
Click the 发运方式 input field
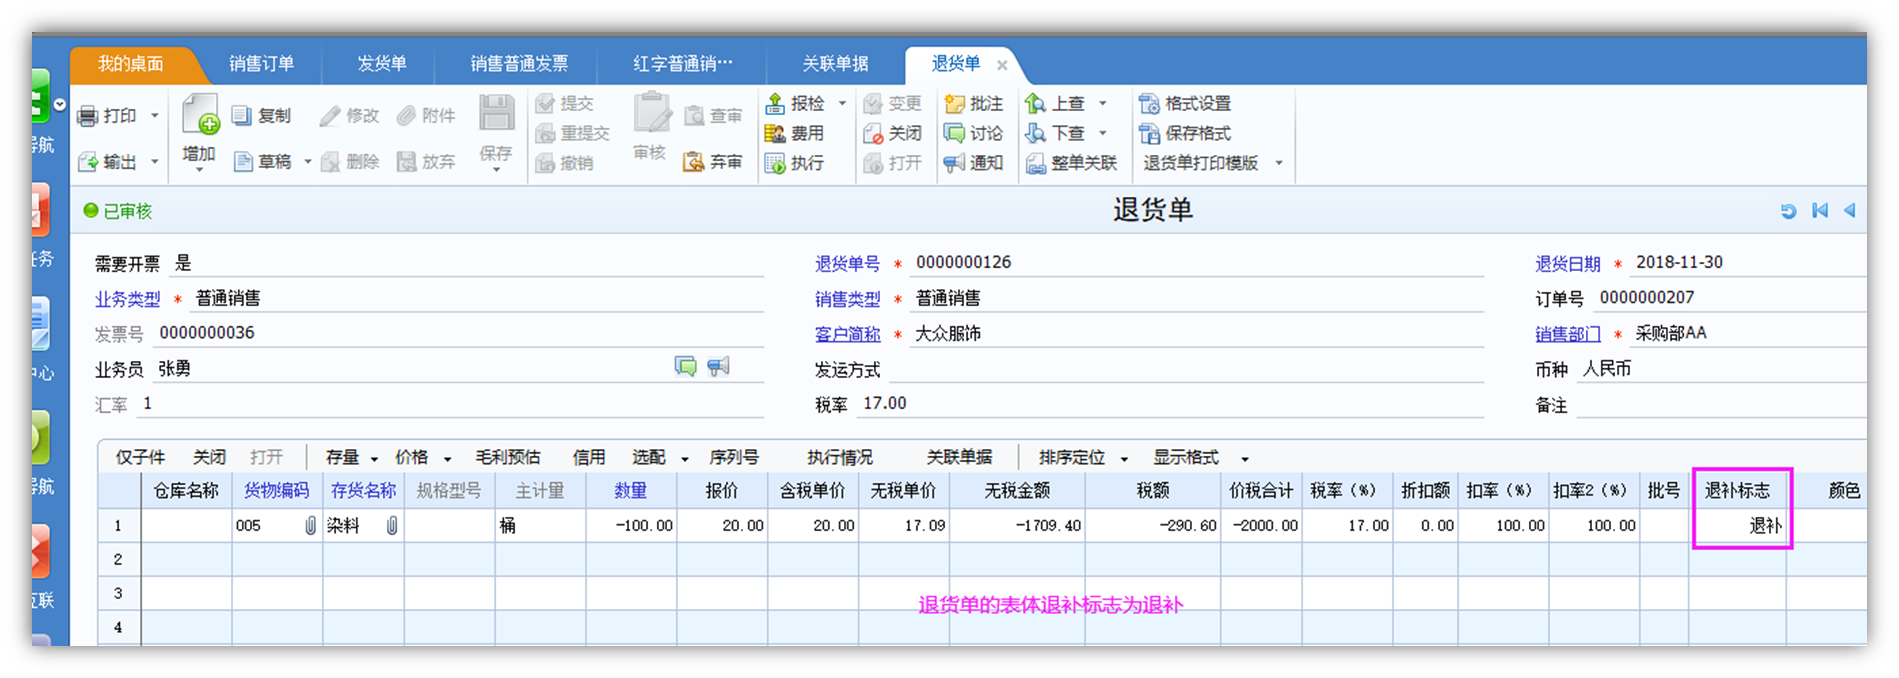pos(1186,369)
